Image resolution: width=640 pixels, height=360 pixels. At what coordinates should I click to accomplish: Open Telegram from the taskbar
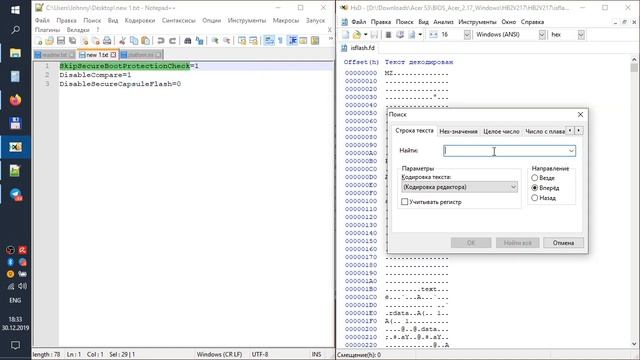pyautogui.click(x=15, y=195)
